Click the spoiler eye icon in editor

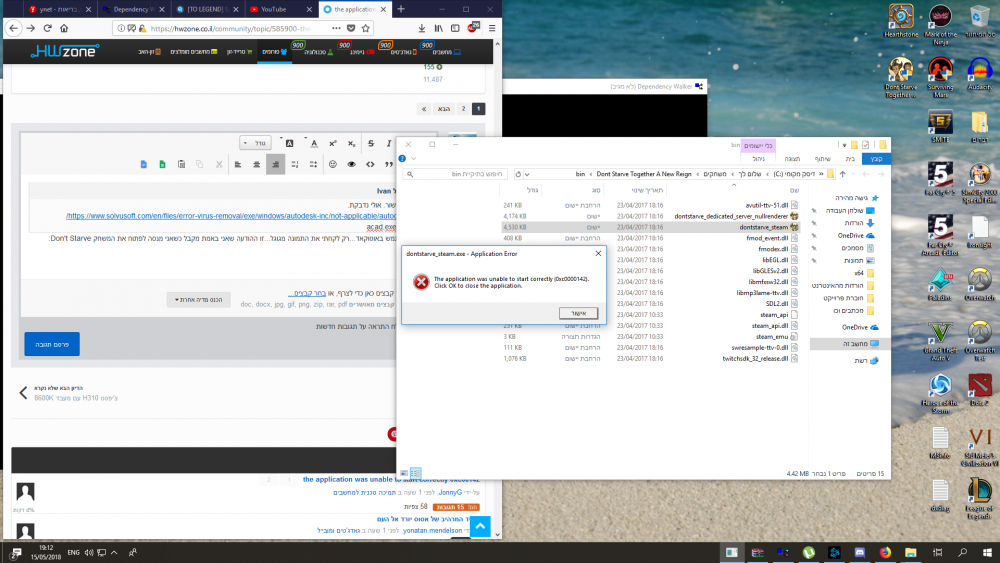click(351, 165)
